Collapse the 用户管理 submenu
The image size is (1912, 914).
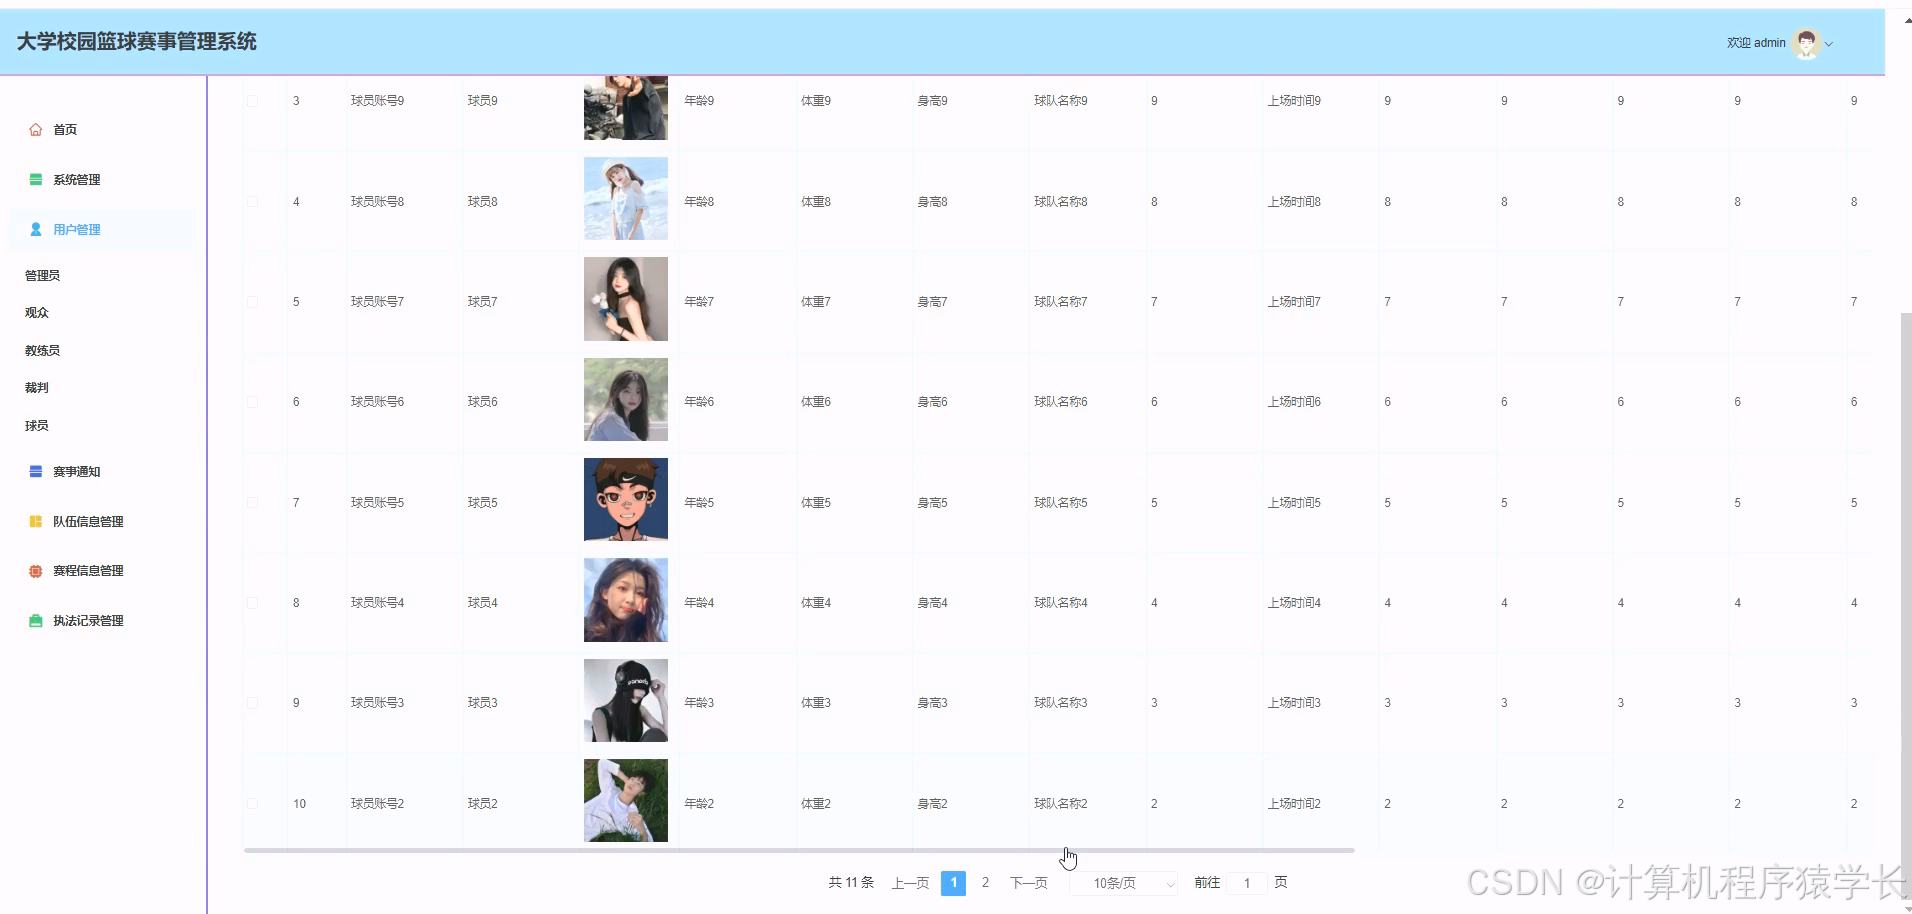point(76,229)
